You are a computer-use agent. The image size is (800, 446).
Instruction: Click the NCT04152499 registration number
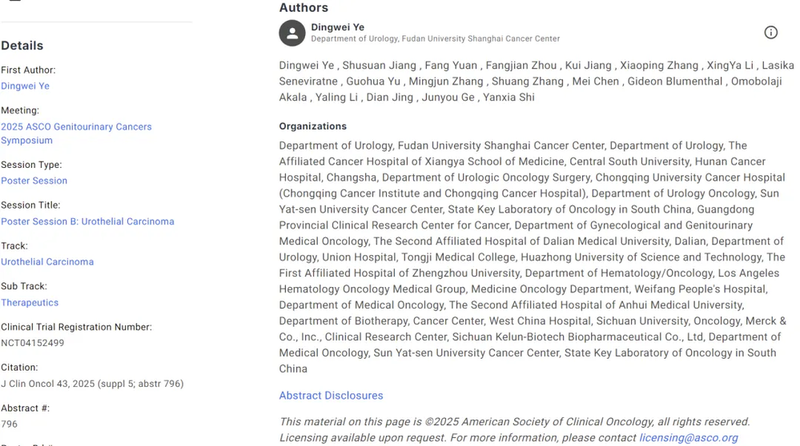32,343
